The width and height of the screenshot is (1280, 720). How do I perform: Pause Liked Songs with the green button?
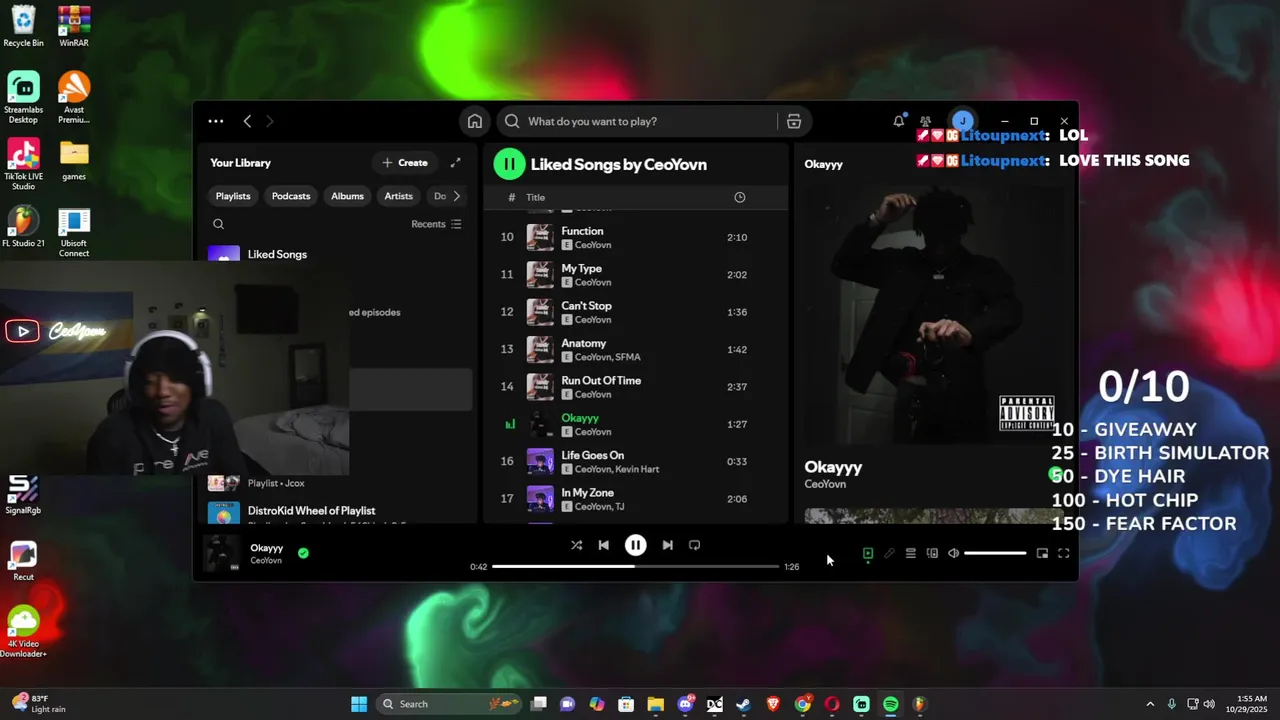pos(509,164)
